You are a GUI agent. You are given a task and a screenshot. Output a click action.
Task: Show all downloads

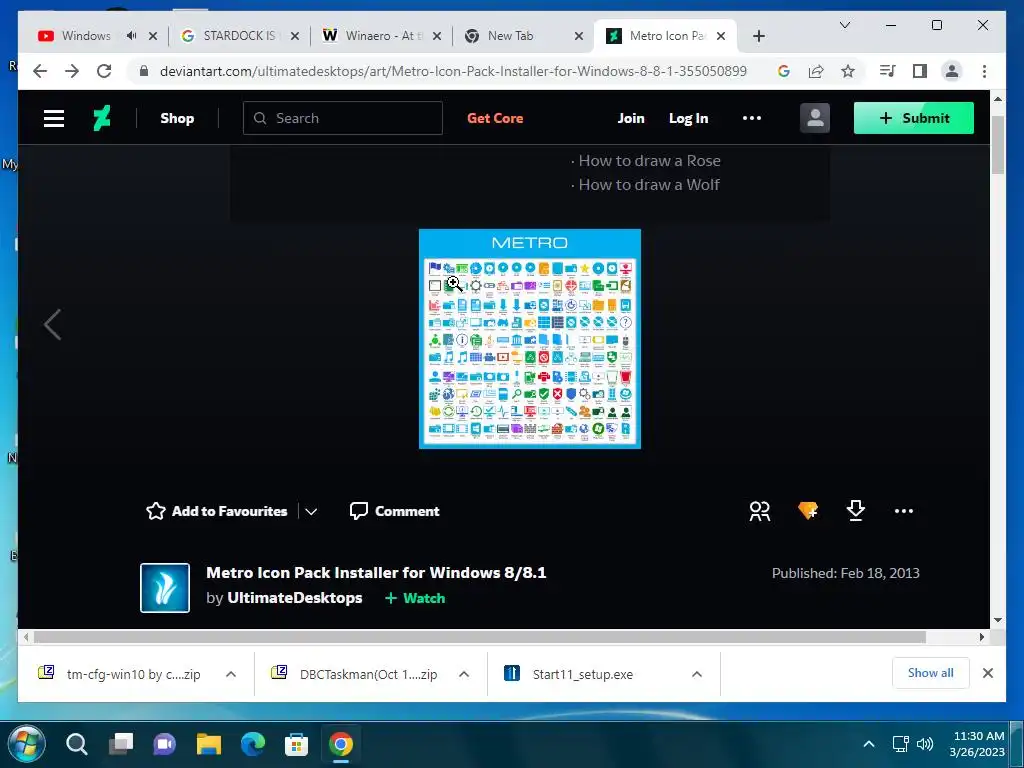pyautogui.click(x=931, y=673)
